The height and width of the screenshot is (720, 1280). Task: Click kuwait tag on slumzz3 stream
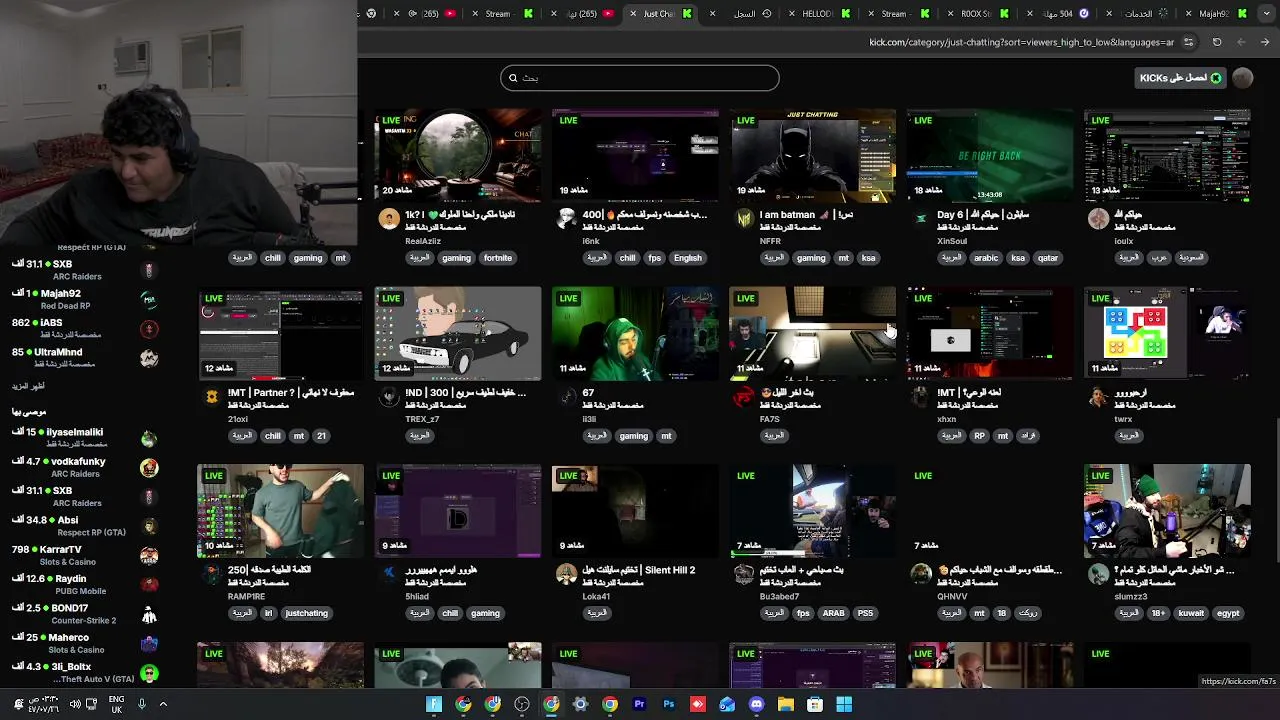(1191, 613)
